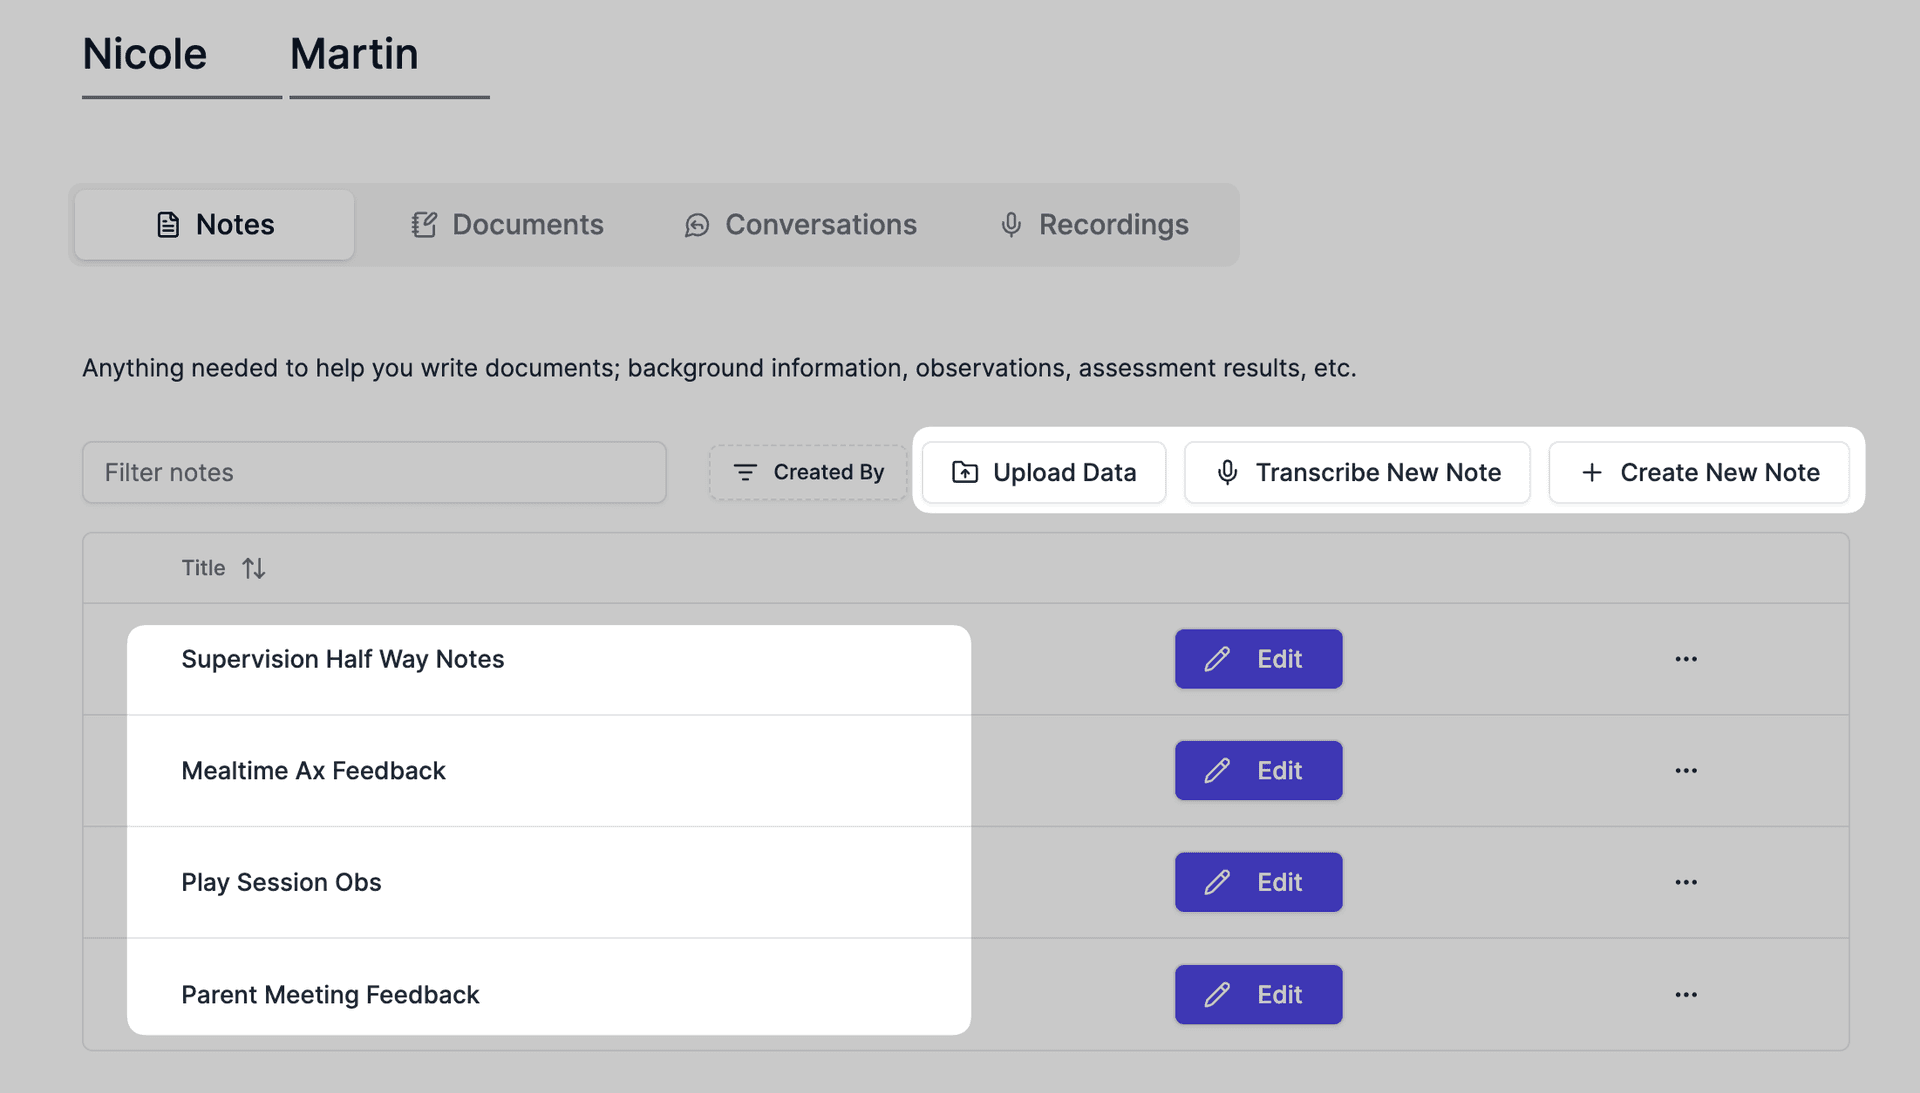Click the Recordings microphone icon
The height and width of the screenshot is (1093, 1920).
[x=1010, y=224]
